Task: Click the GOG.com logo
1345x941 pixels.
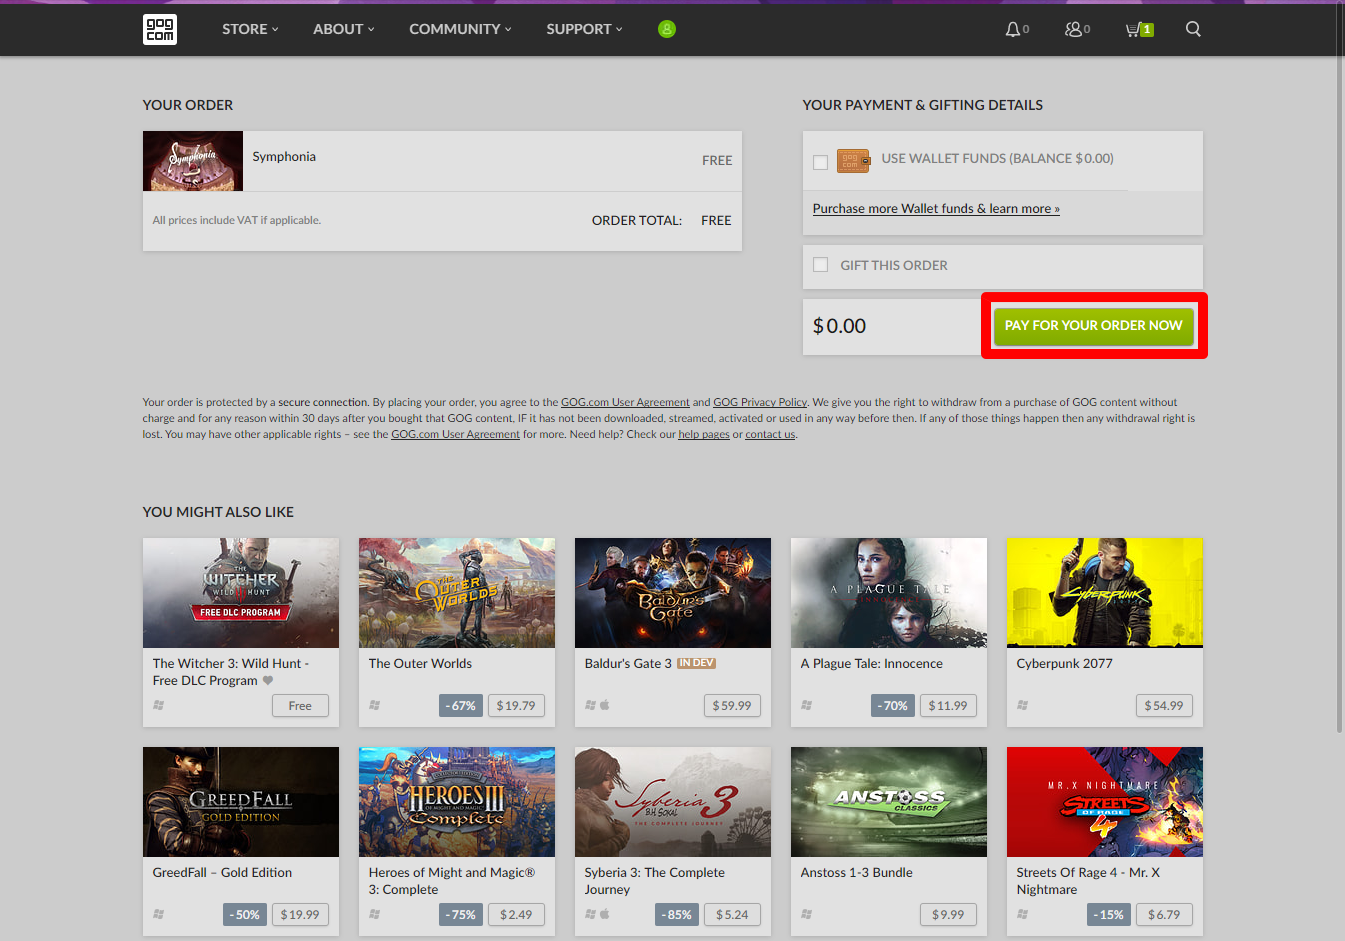Action: click(160, 29)
